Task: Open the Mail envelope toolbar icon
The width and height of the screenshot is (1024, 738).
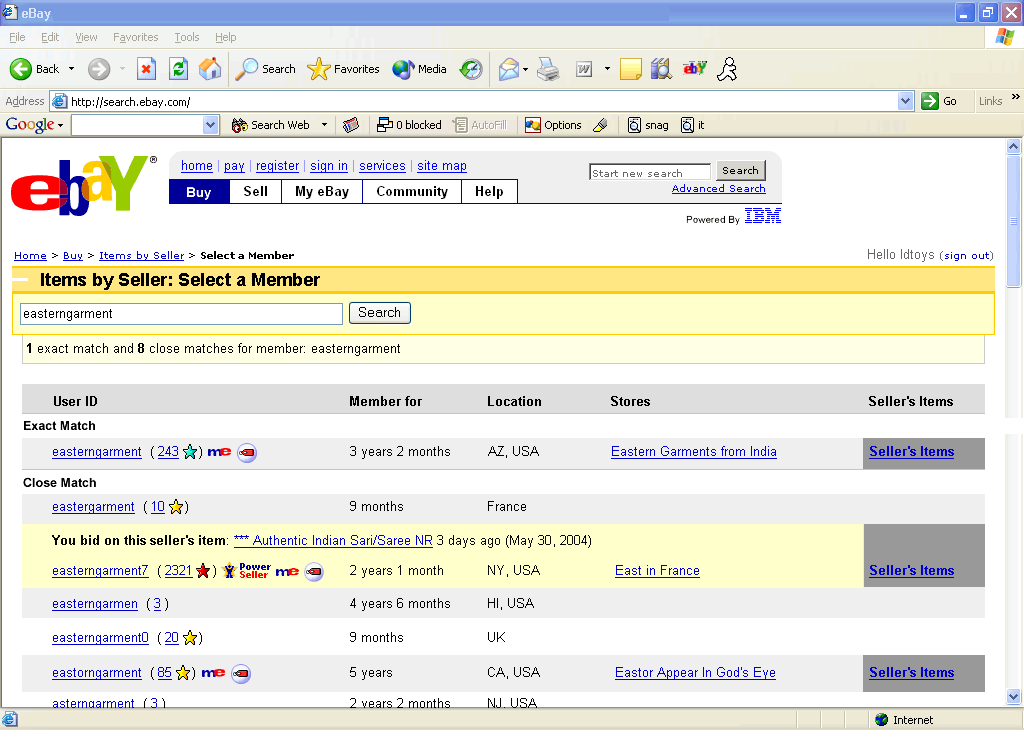Action: pyautogui.click(x=508, y=69)
